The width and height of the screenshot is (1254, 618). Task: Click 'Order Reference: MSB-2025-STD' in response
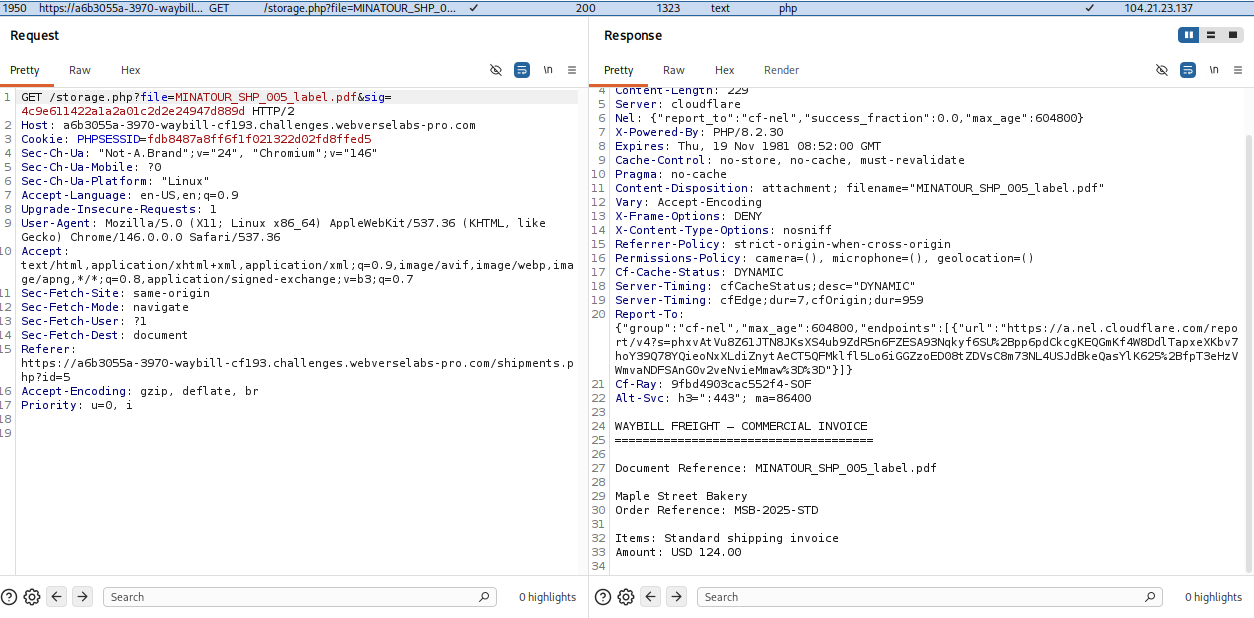point(716,510)
